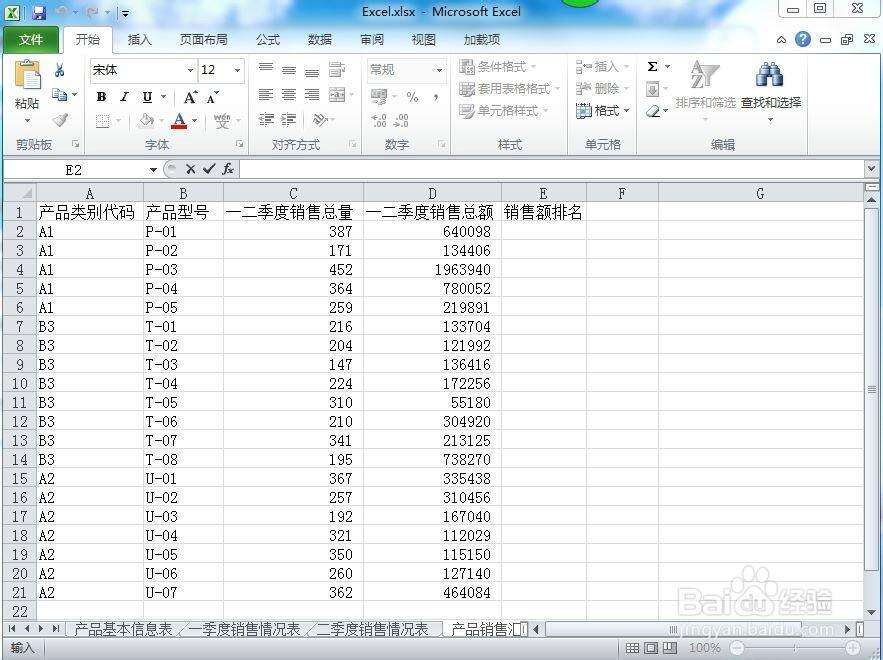Screen dimensions: 883x660
Task: Click the AutoSum sigma icon
Action: [653, 67]
